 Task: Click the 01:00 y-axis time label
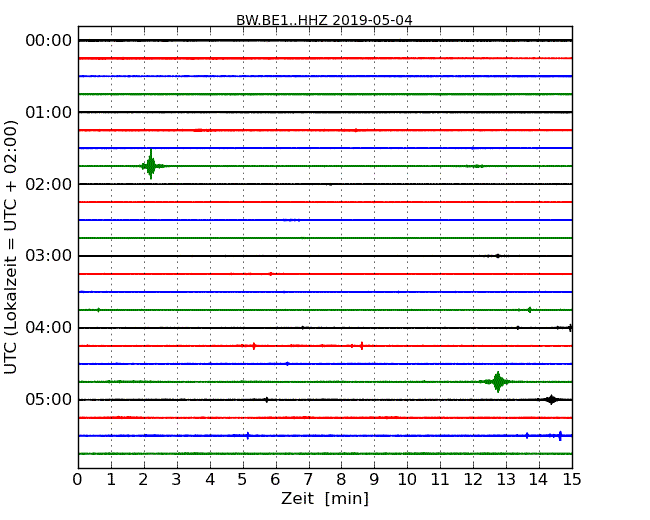[x=49, y=112]
